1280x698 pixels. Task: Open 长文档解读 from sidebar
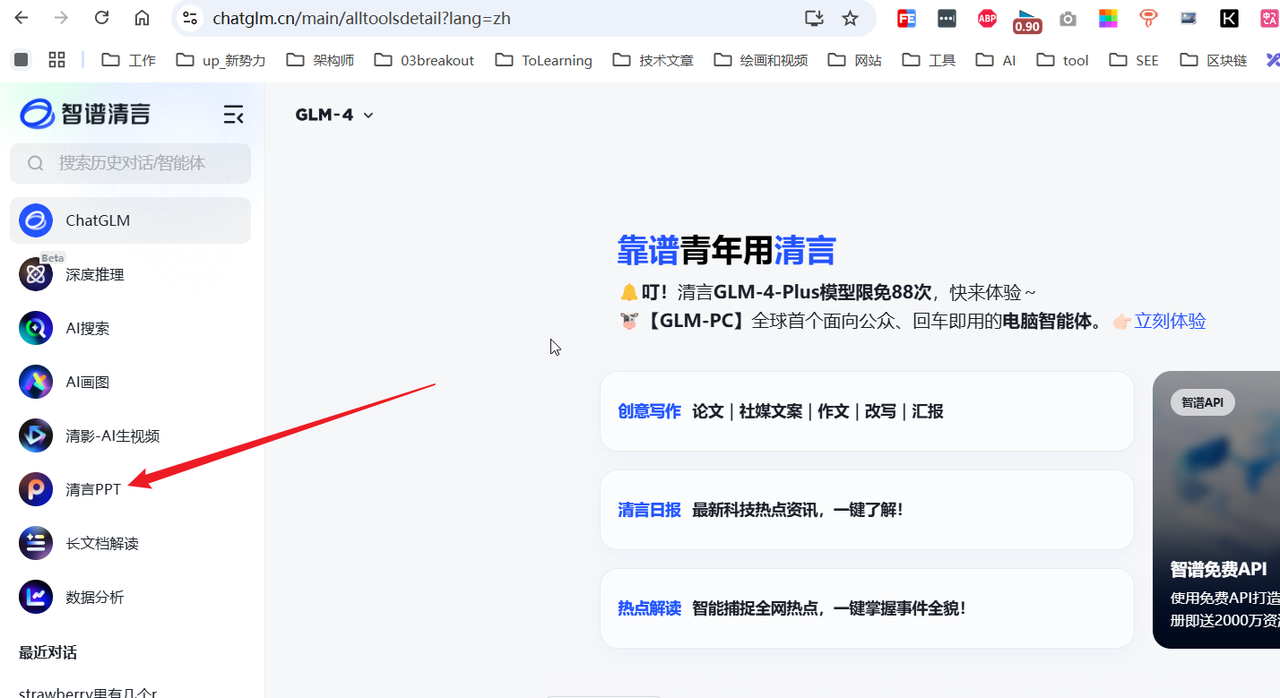point(130,543)
